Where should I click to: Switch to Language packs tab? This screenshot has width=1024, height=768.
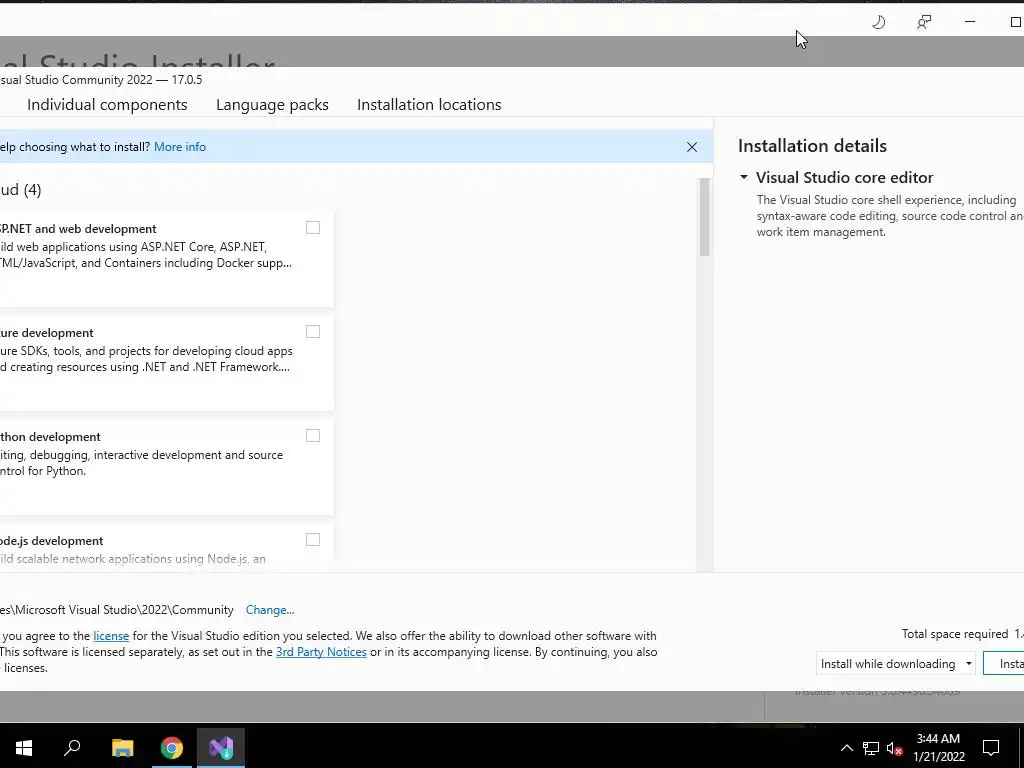pyautogui.click(x=272, y=104)
